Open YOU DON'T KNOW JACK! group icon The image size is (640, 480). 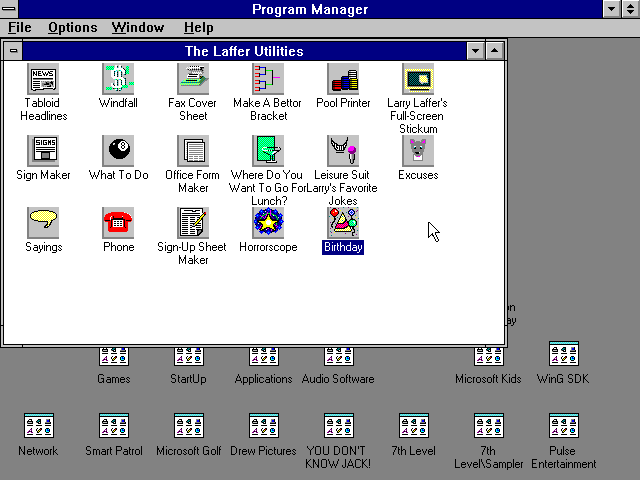click(x=339, y=425)
